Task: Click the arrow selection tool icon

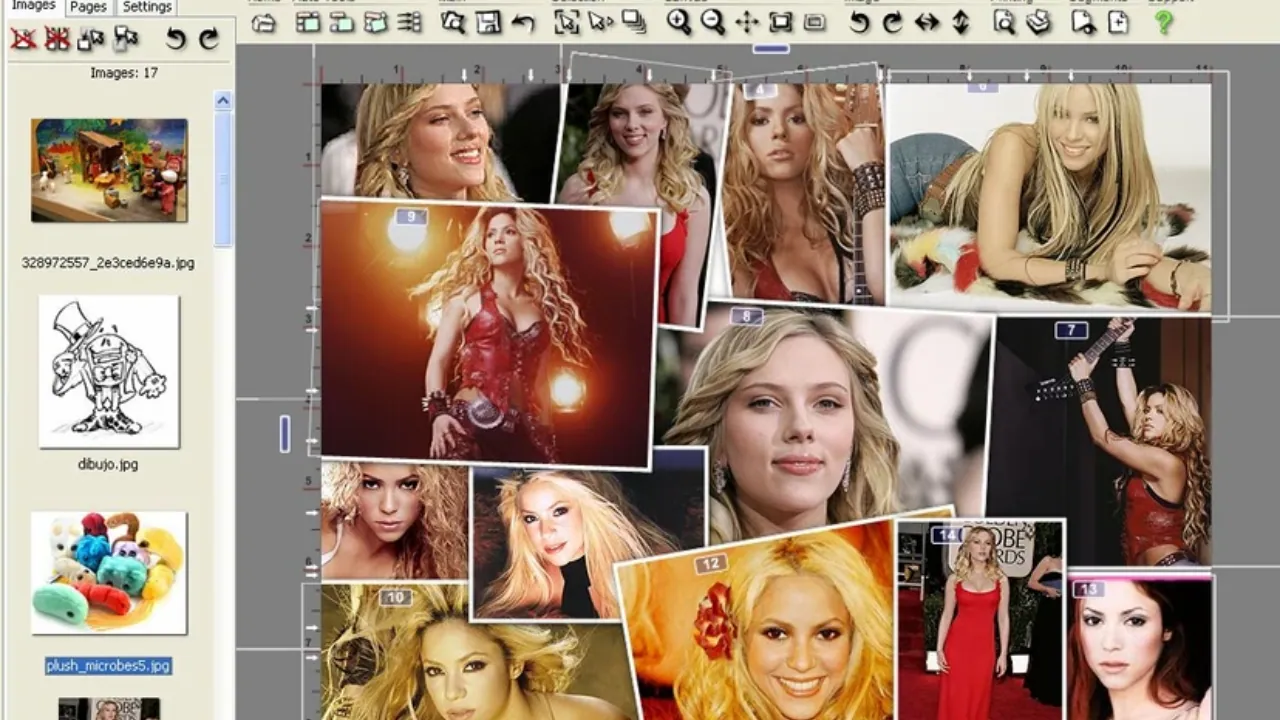Action: click(x=600, y=22)
